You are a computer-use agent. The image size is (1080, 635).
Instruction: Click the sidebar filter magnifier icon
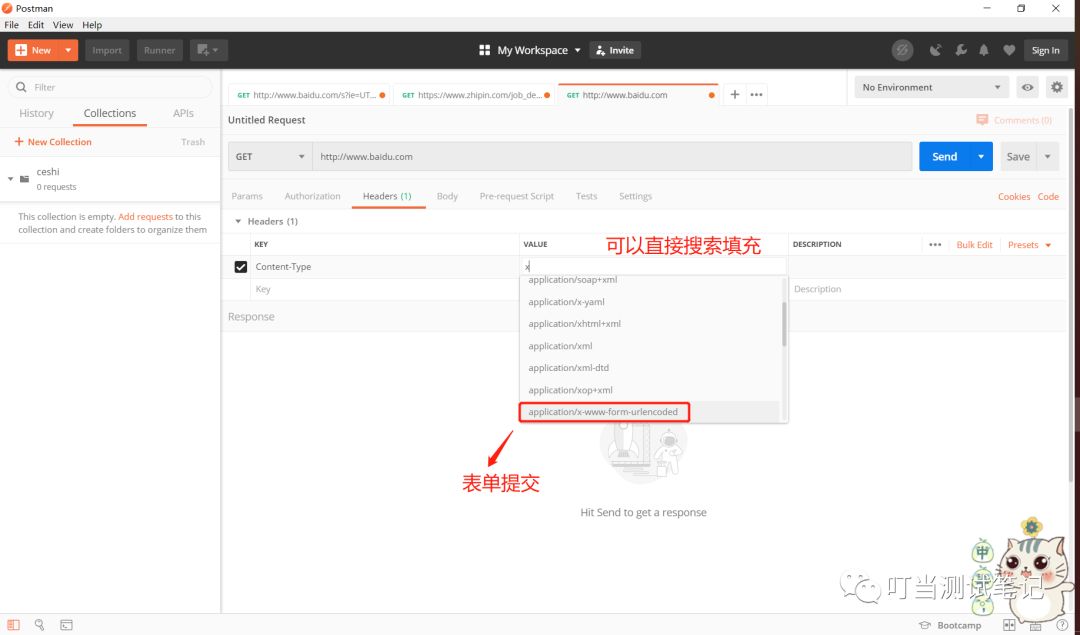[x=21, y=87]
